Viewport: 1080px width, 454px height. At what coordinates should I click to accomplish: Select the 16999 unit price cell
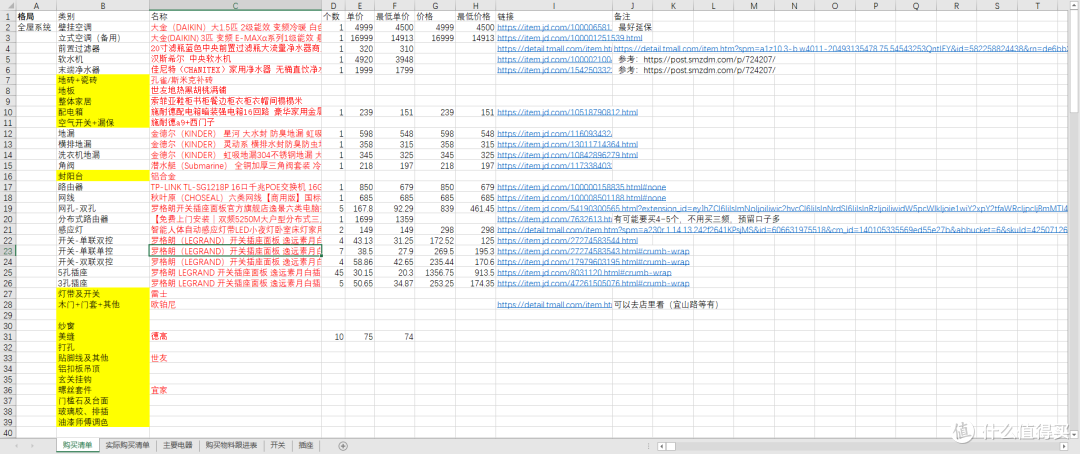360,37
